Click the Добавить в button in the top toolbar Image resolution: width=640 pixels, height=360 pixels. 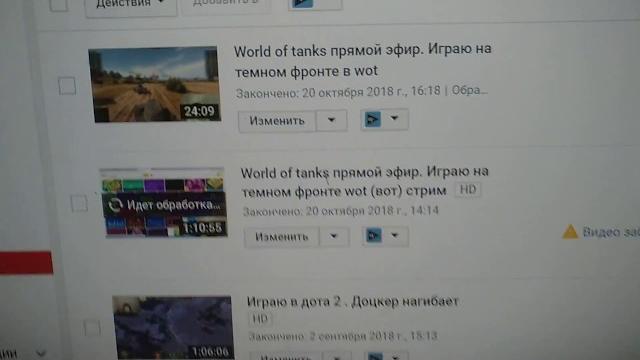[226, 6]
